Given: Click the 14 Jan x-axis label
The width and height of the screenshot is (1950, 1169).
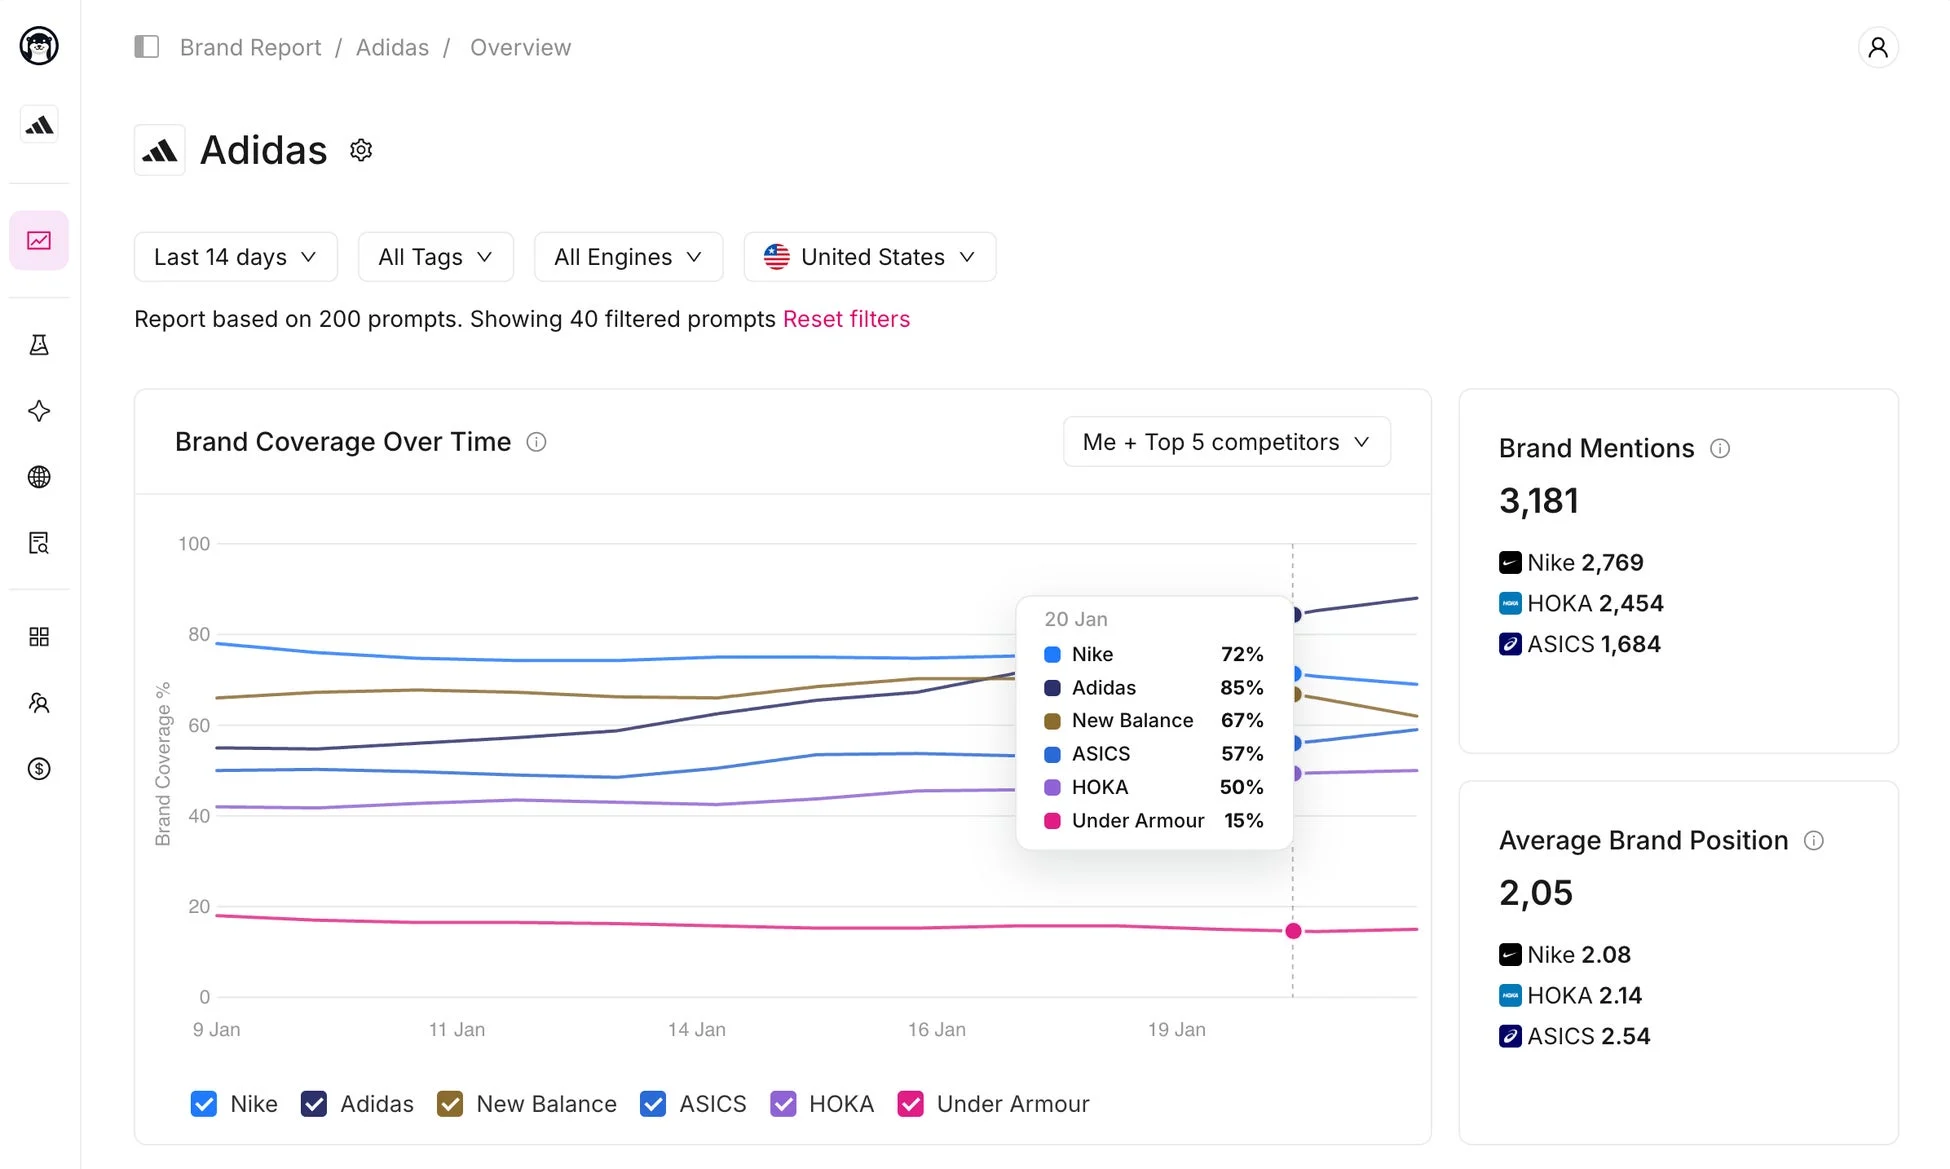Looking at the screenshot, I should (697, 1029).
